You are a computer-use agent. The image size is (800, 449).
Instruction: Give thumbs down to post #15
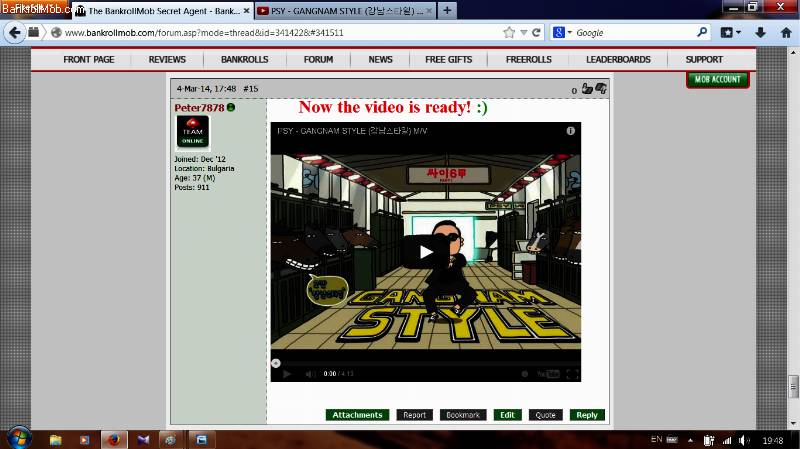601,89
